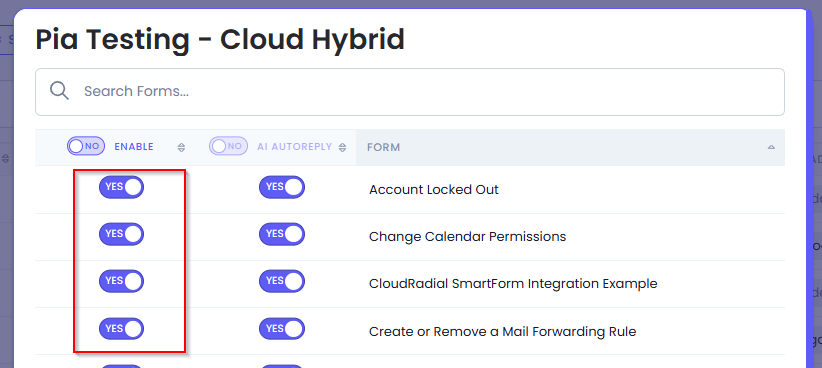Disable CloudRadial SmartForm Integration Example form
Screen dimensions: 822x368
click(x=121, y=282)
